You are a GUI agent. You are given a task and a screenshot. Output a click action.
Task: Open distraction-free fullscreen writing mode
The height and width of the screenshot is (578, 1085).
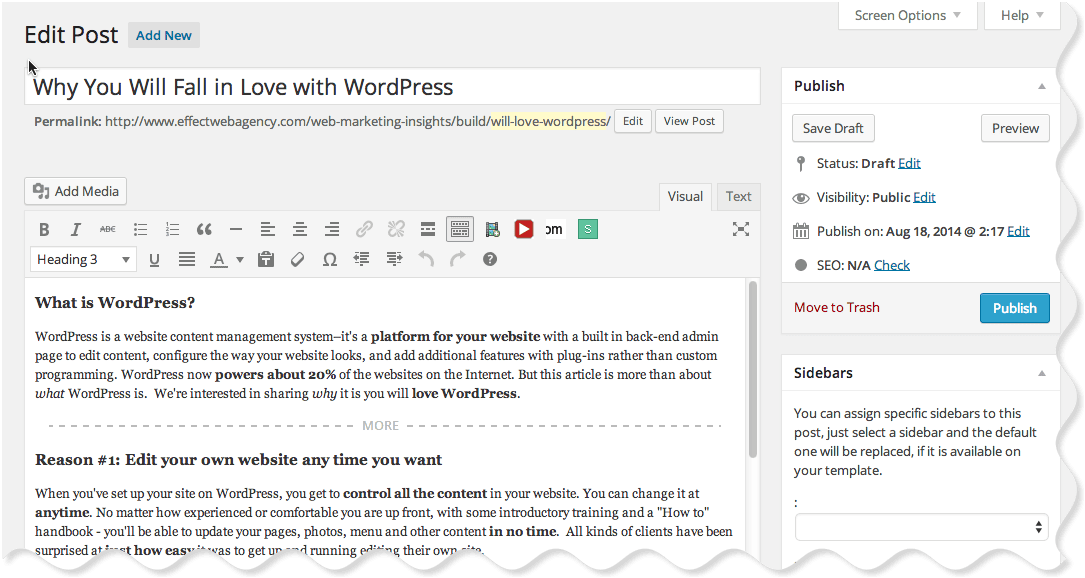(x=741, y=229)
